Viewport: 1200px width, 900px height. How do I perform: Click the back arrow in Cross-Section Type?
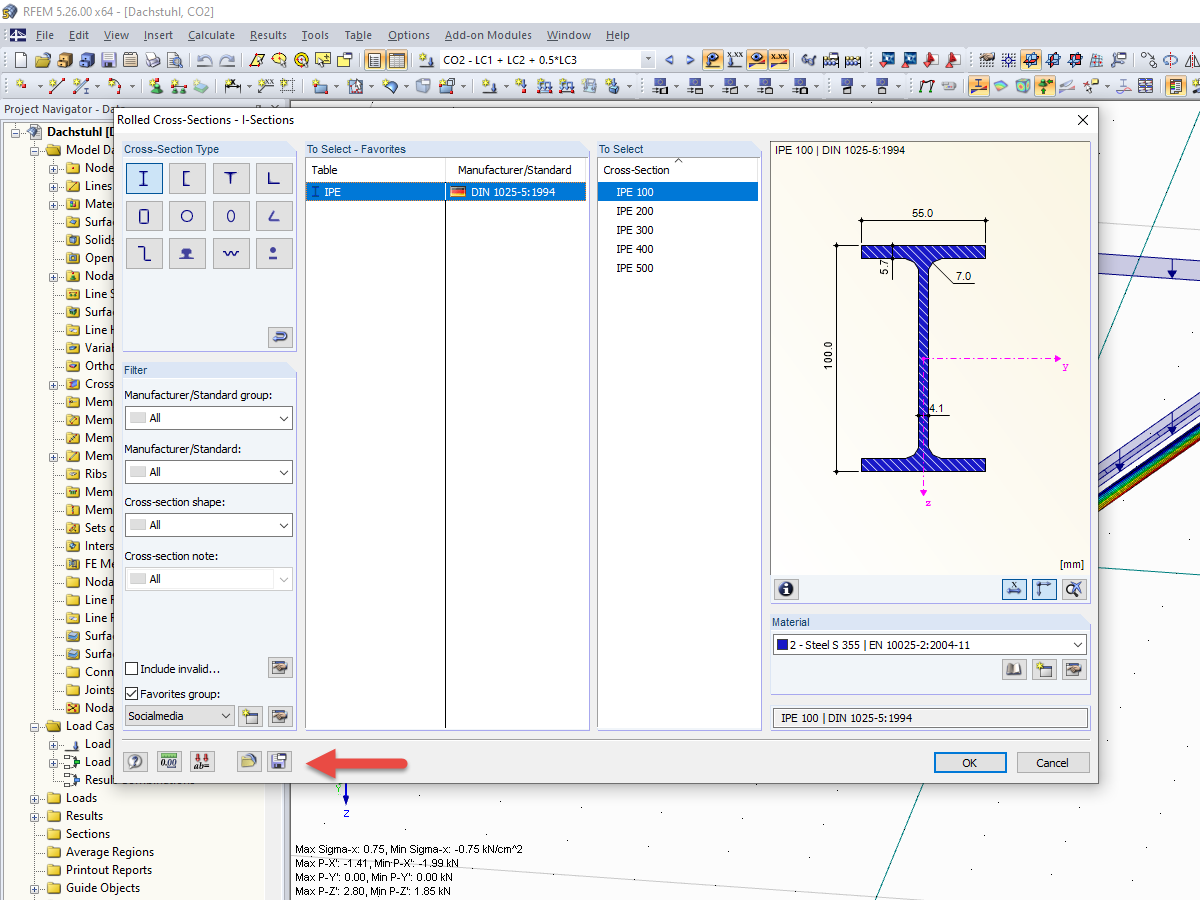click(280, 337)
